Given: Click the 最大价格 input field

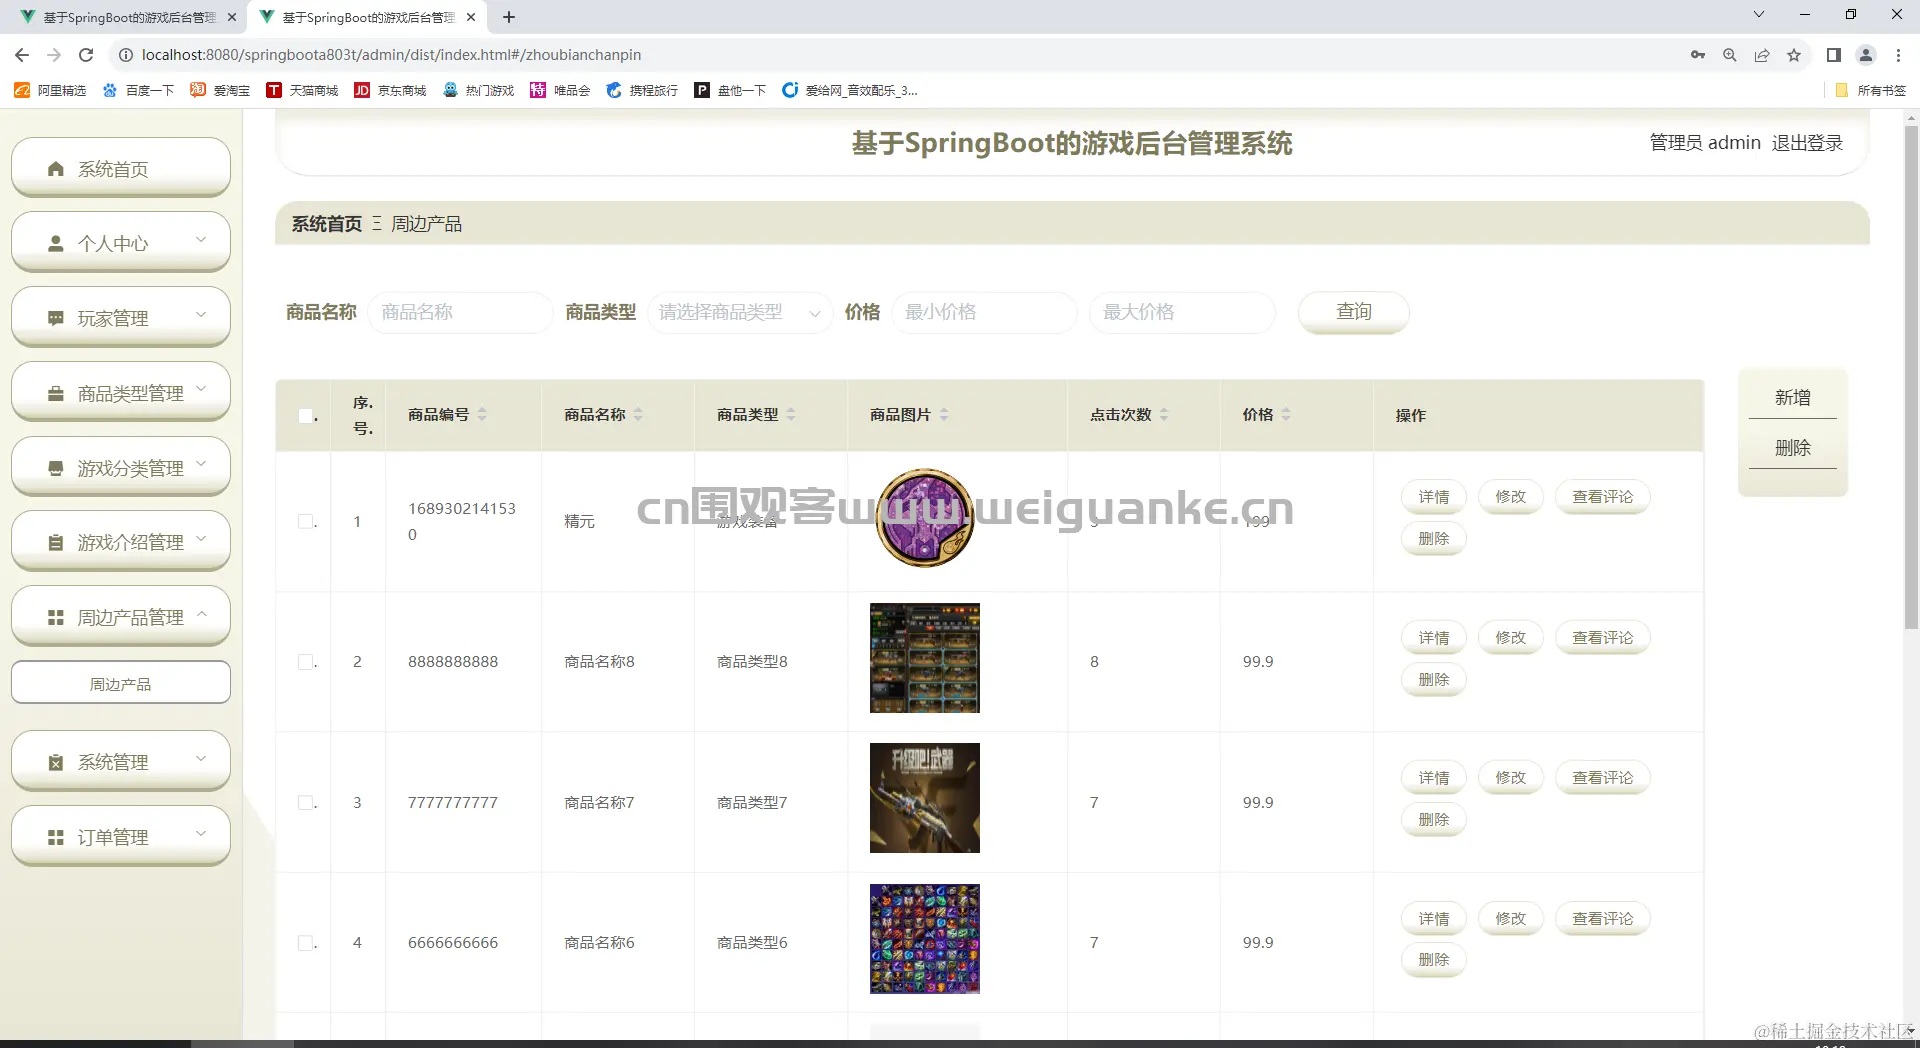Looking at the screenshot, I should click(x=1182, y=312).
